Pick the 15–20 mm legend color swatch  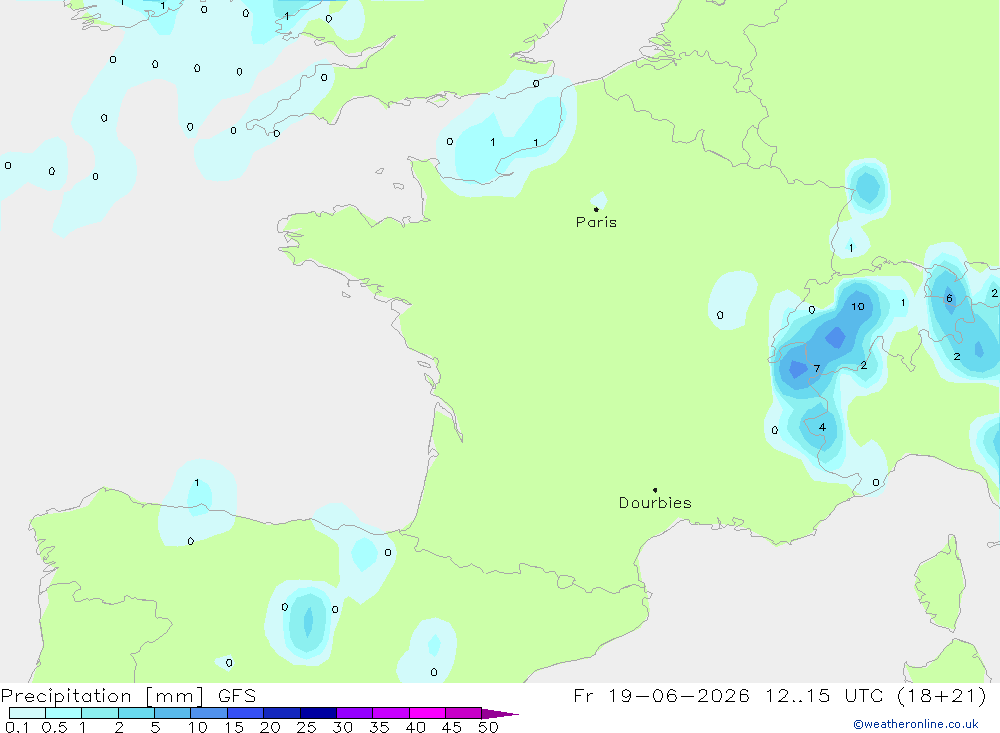246,713
